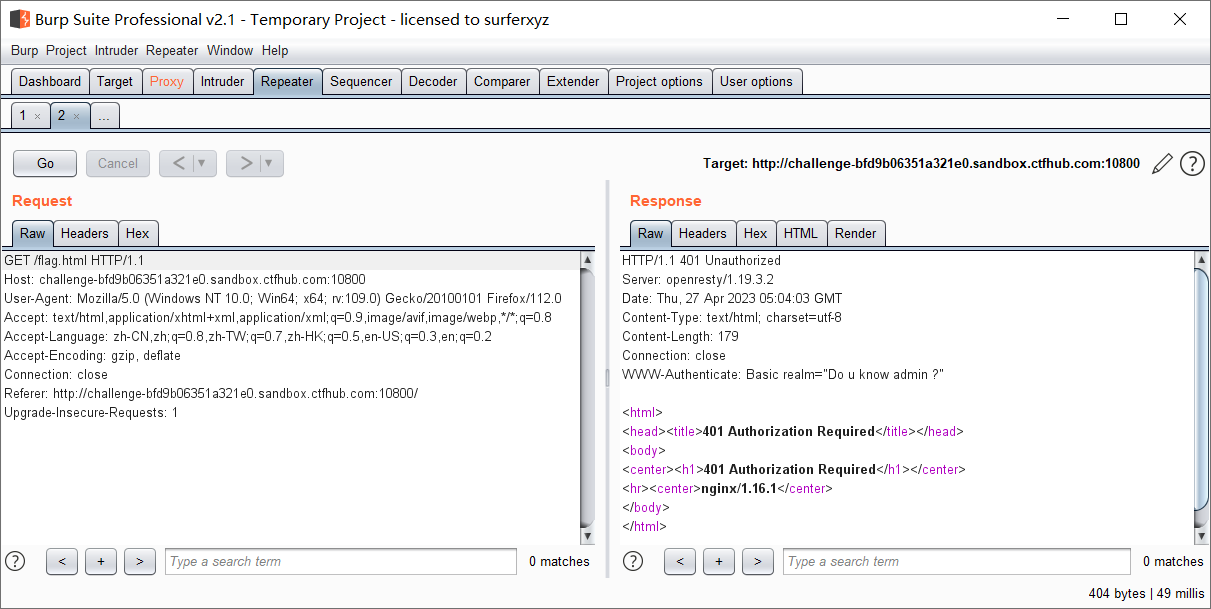This screenshot has height=609, width=1211.
Task: Click the response pane scroll up arrow
Action: [1202, 260]
